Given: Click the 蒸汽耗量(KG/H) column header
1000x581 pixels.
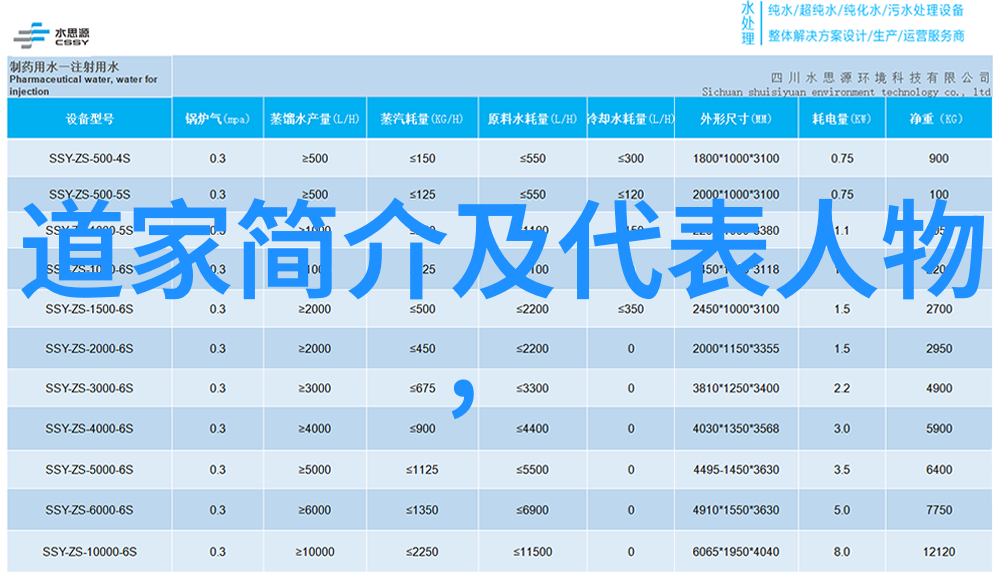Looking at the screenshot, I should [x=421, y=118].
